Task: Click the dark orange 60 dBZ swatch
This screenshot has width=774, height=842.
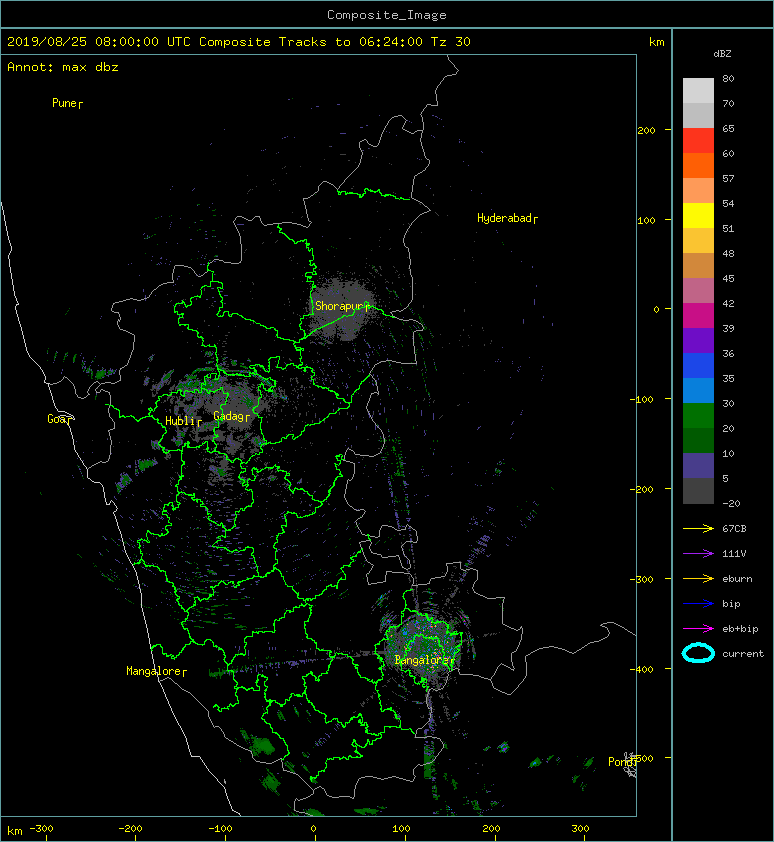Action: 698,165
